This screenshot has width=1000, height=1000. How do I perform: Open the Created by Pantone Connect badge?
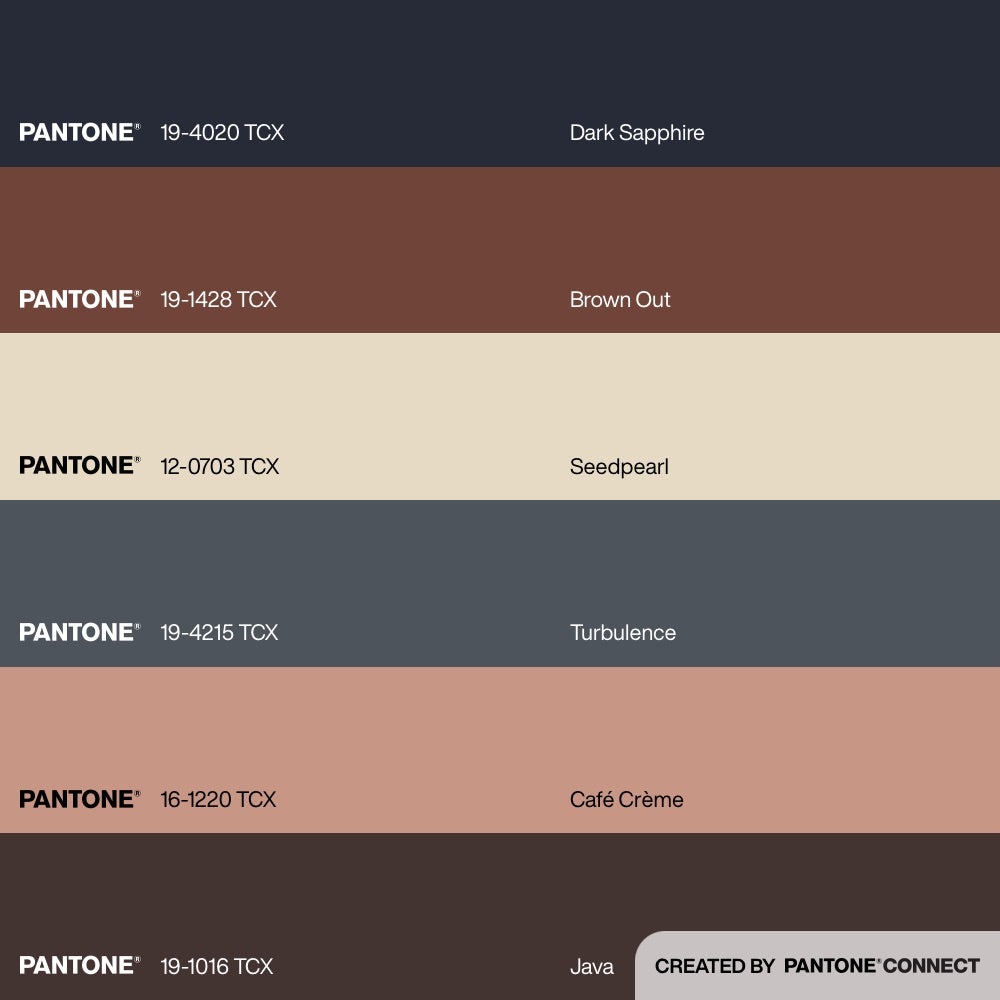coord(817,966)
